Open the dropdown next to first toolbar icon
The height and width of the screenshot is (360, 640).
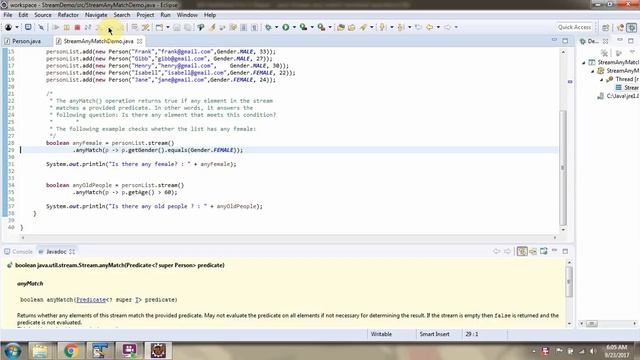(17, 27)
